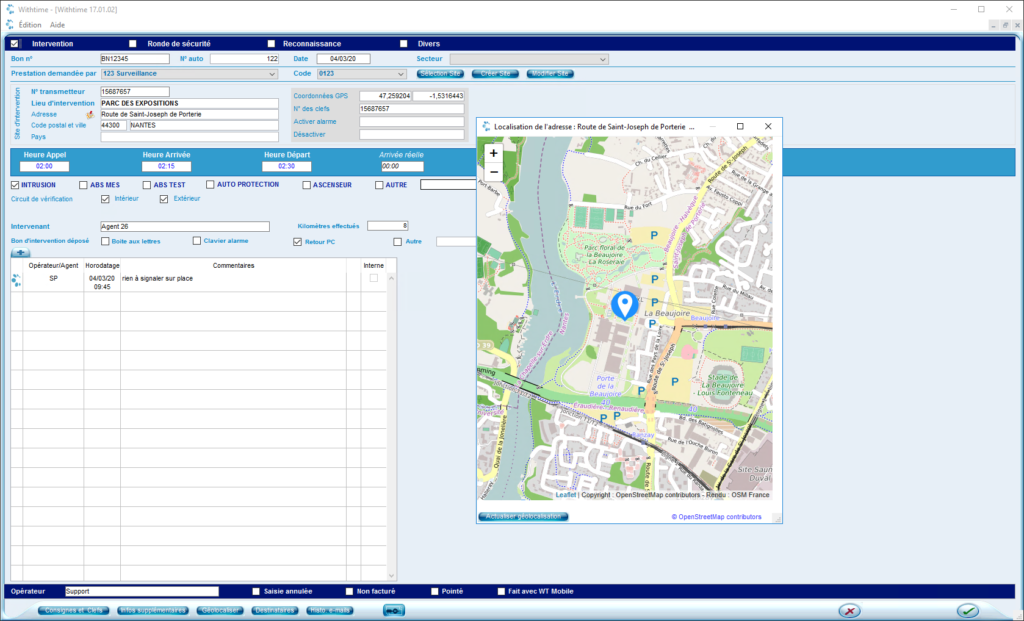Image resolution: width=1024 pixels, height=621 pixels.
Task: Click the Intervenant field with Agent 26
Action: [185, 227]
